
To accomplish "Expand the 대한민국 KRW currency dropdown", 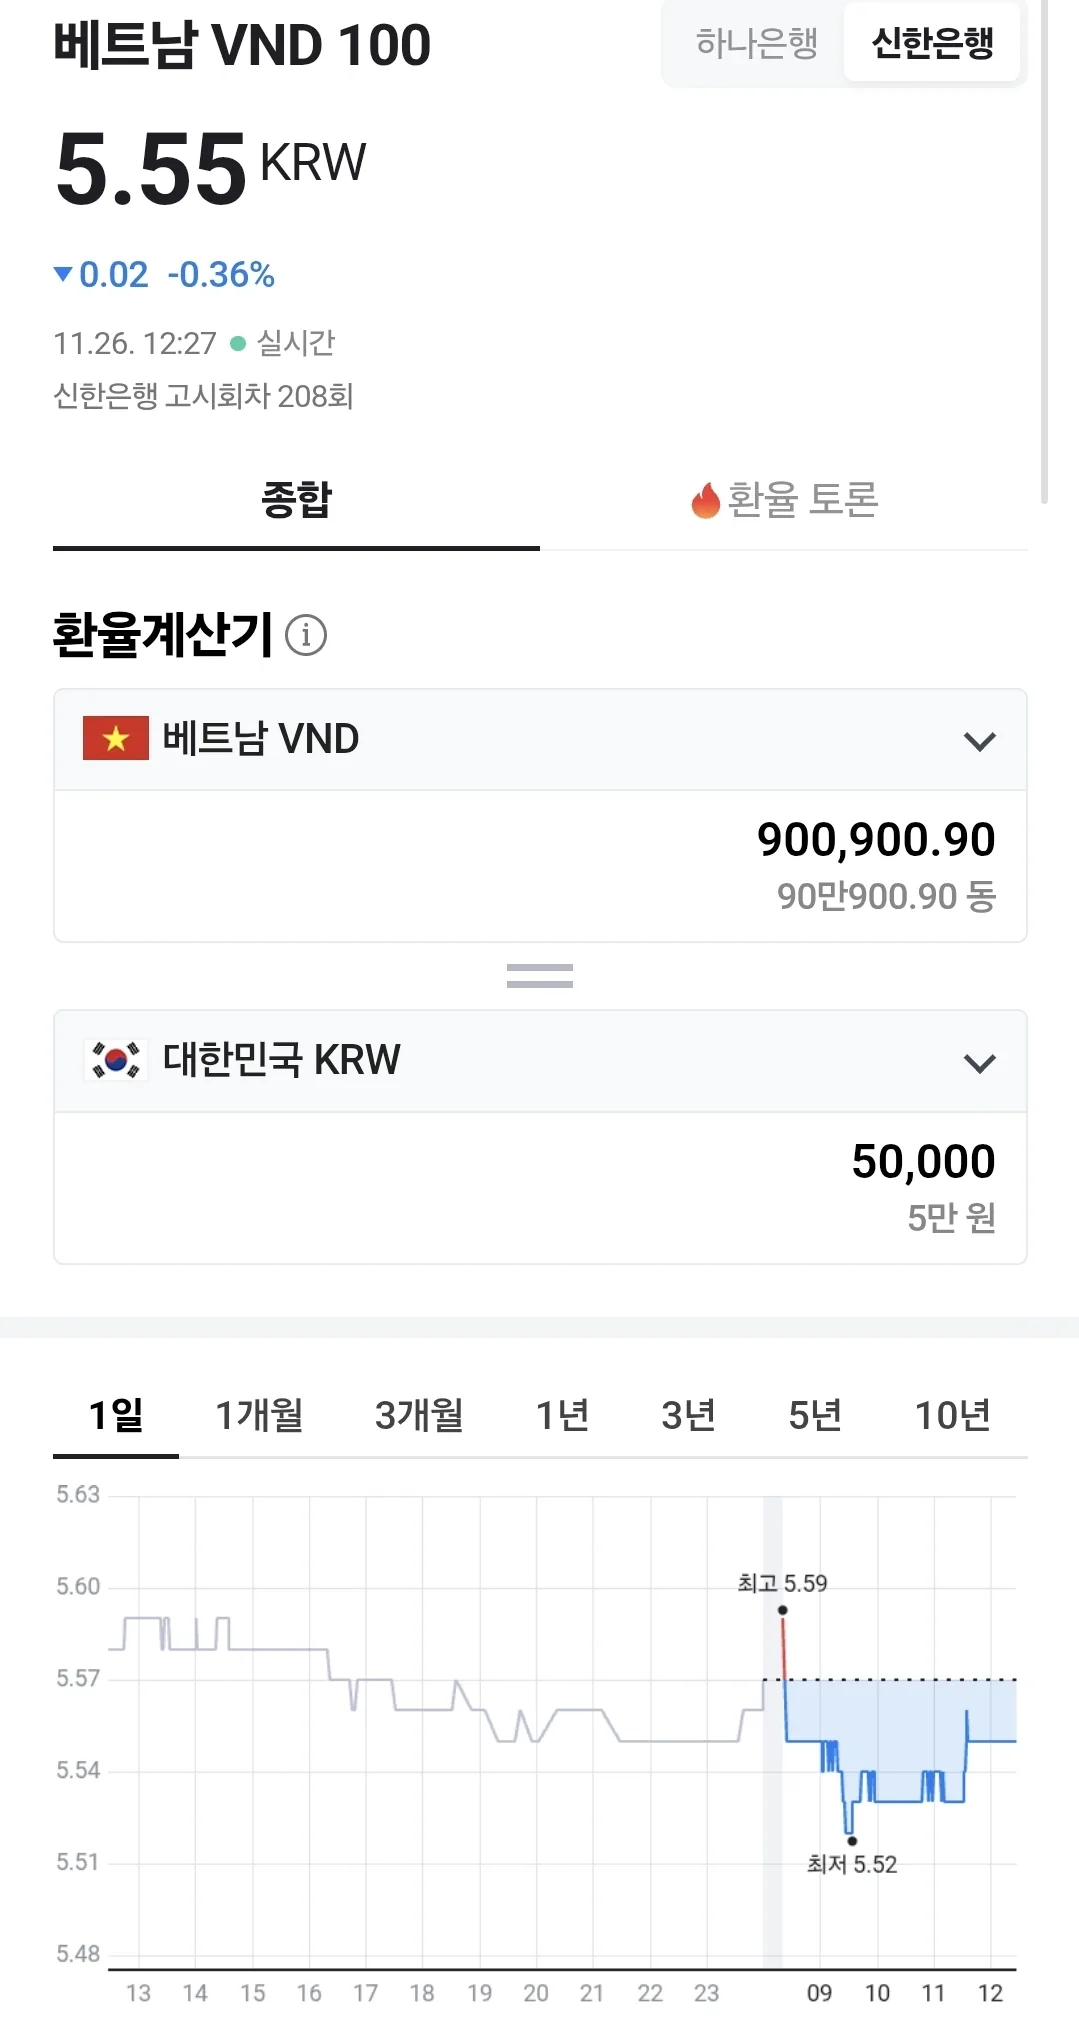I will (x=540, y=1061).
